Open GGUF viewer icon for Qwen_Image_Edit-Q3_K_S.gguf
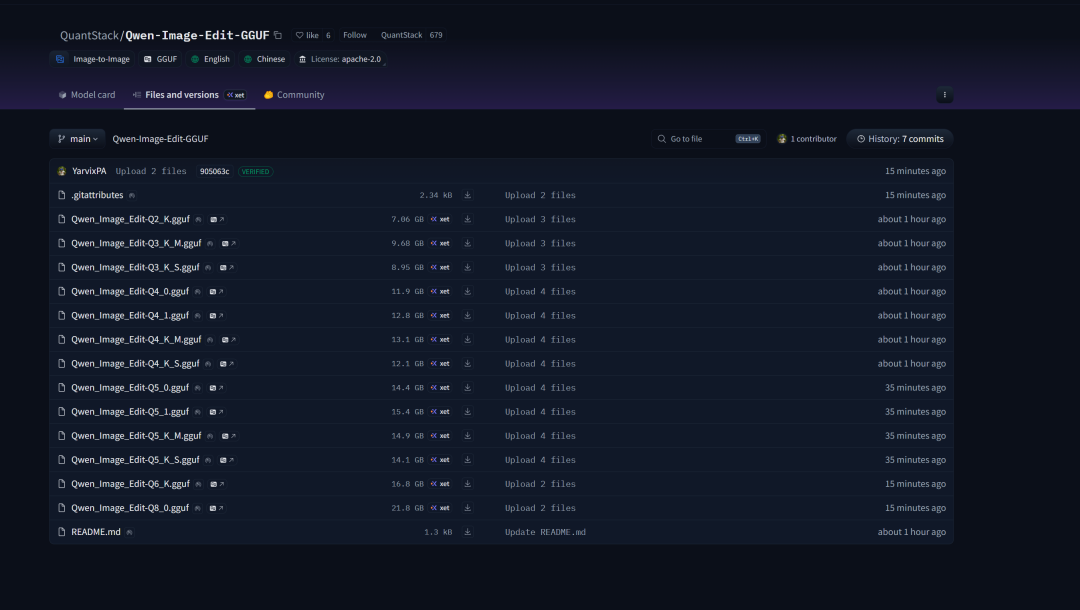 click(x=227, y=268)
